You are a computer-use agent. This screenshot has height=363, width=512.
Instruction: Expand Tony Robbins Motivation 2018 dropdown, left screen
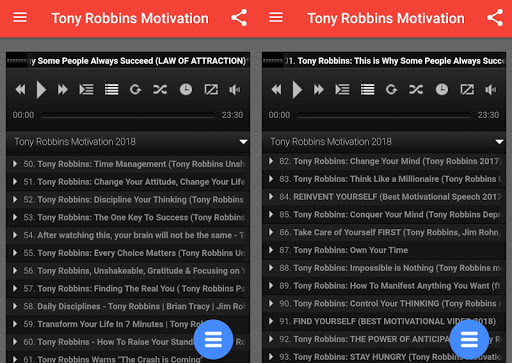(x=128, y=142)
